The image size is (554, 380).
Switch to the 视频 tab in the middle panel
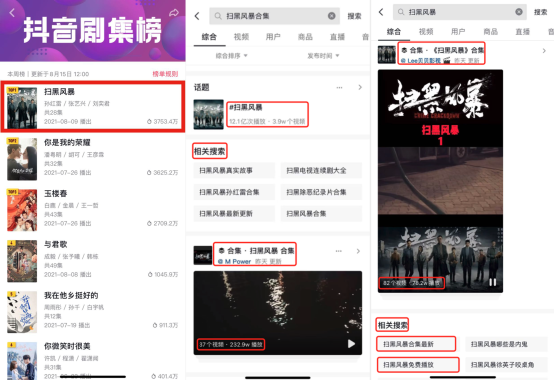pyautogui.click(x=241, y=37)
